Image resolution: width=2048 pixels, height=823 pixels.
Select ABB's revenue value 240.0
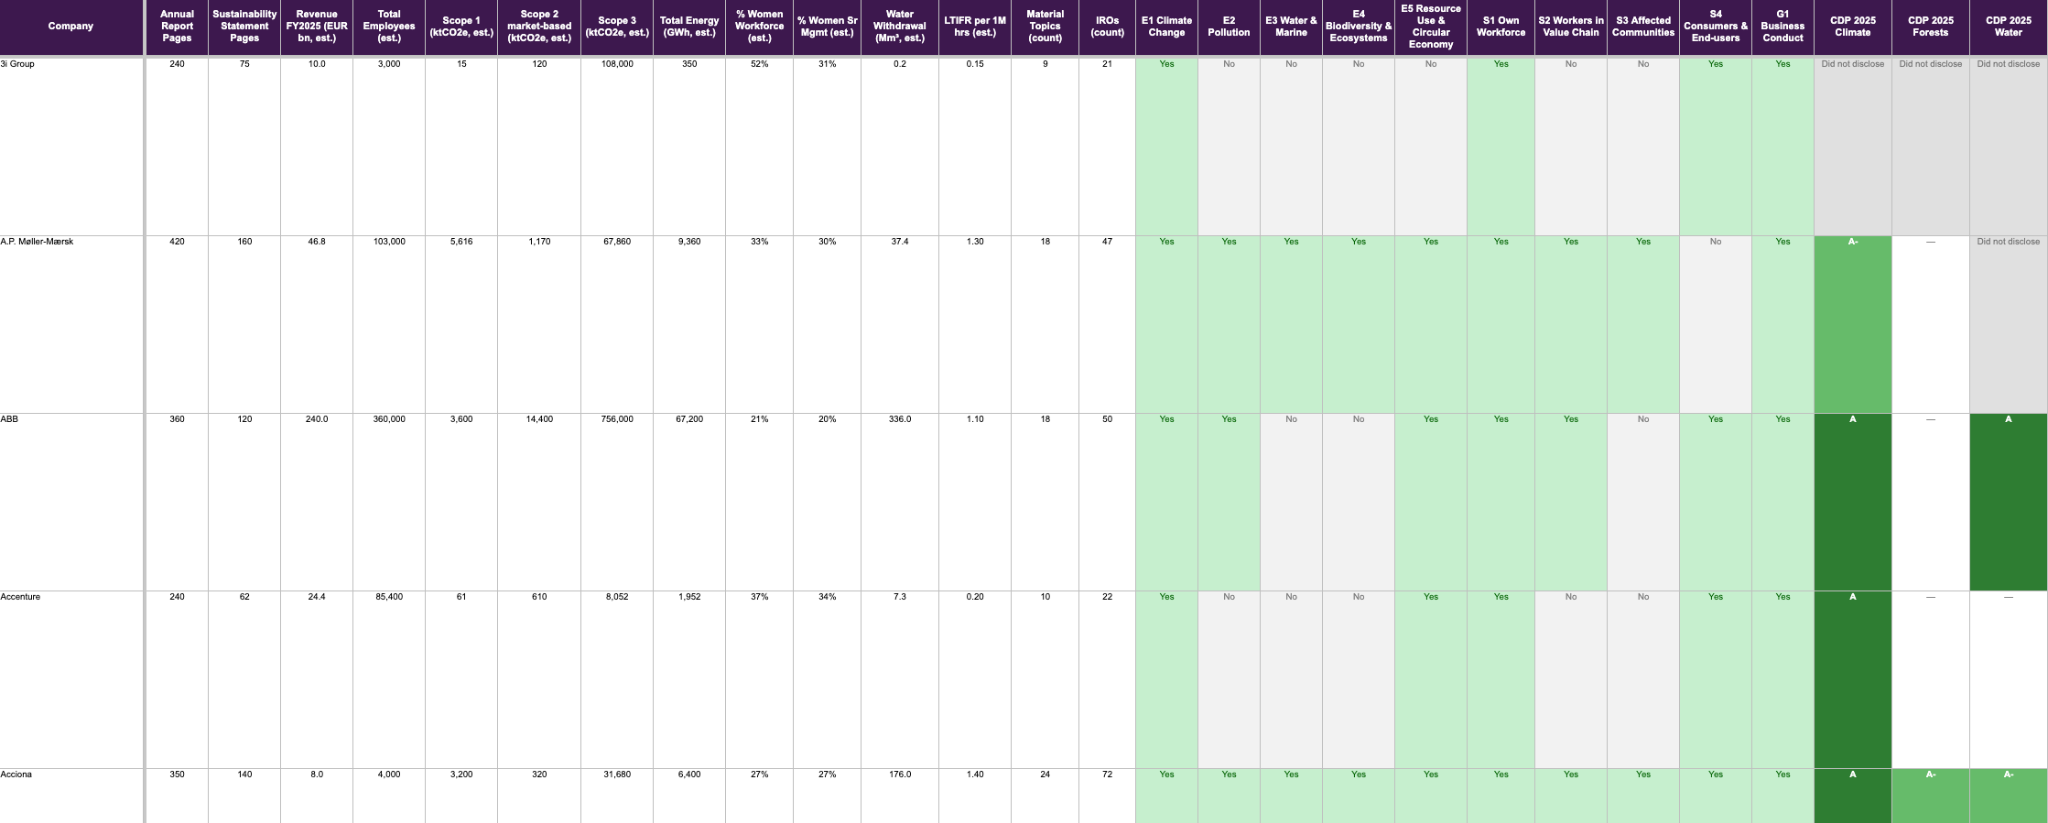click(316, 502)
